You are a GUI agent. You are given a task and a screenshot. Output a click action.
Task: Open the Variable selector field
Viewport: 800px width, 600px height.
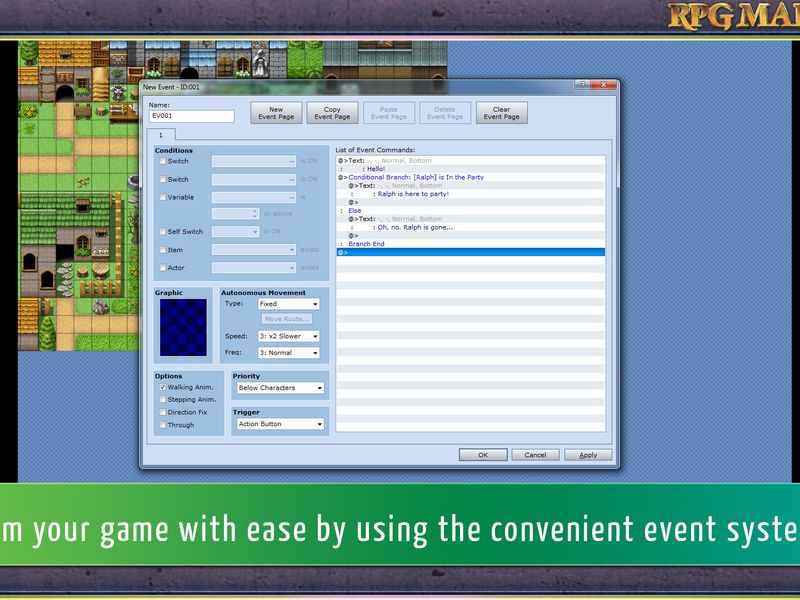pos(254,197)
